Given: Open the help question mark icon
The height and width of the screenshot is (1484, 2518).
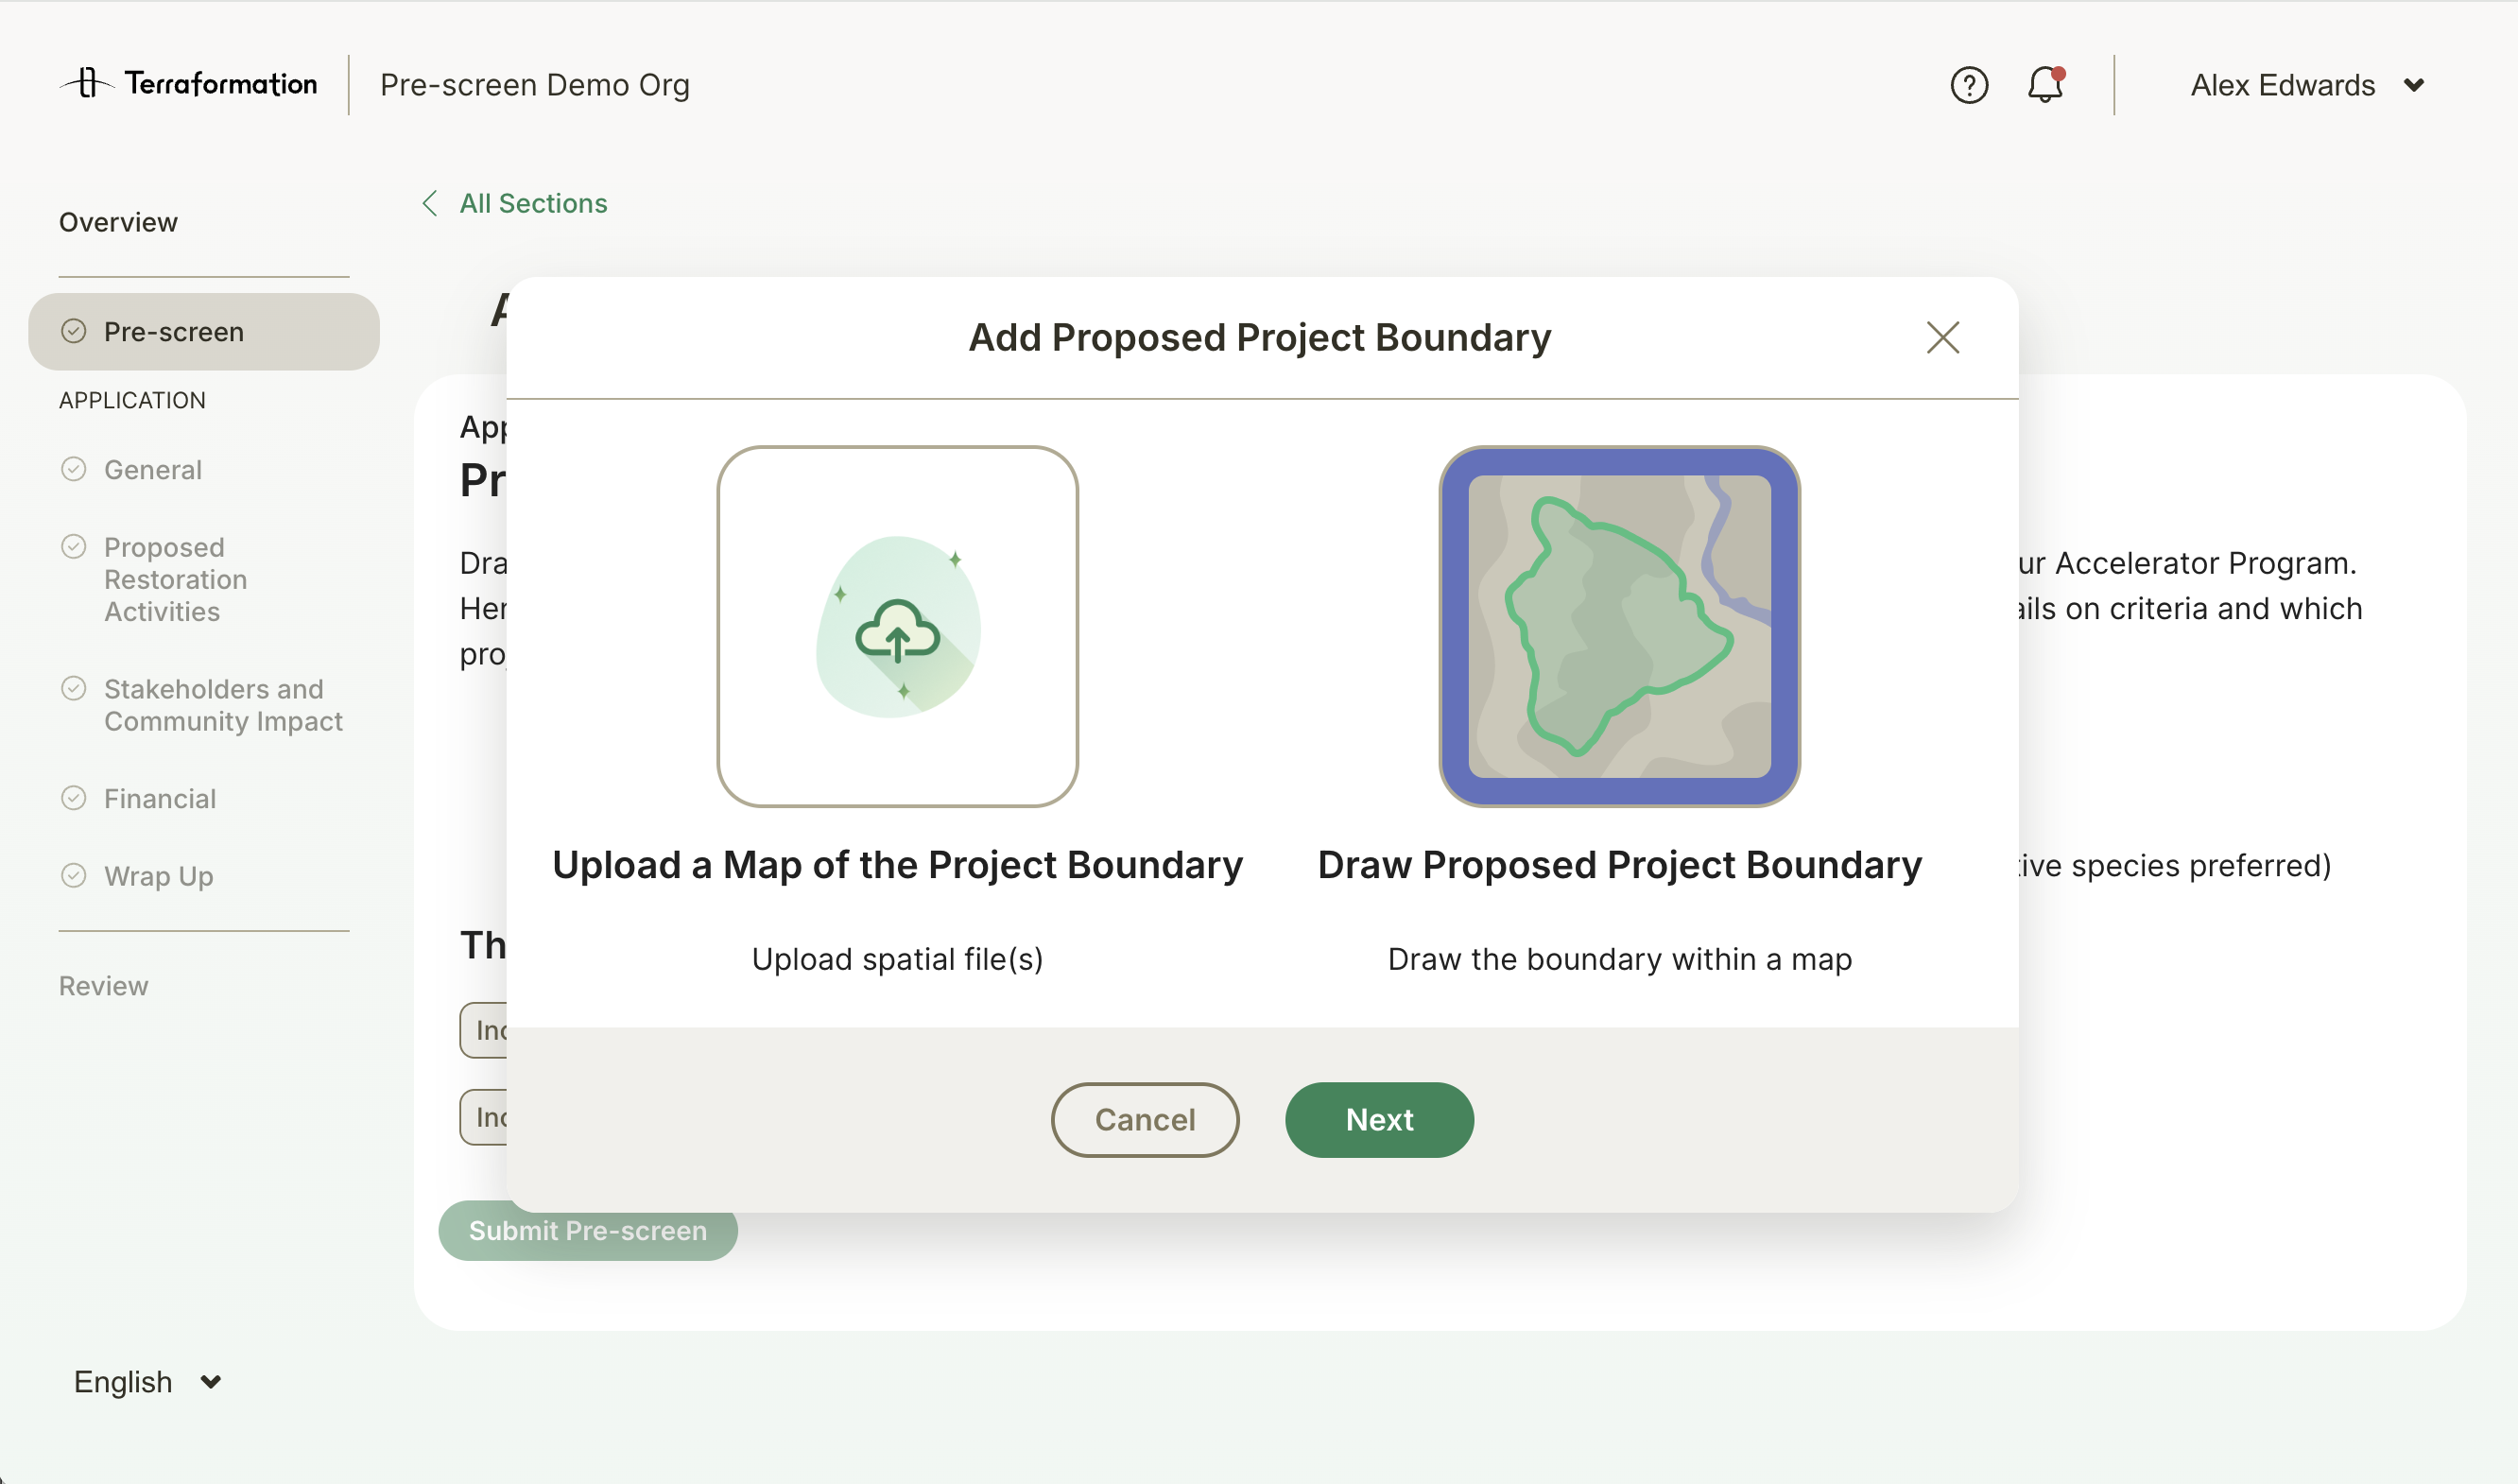Looking at the screenshot, I should 1968,84.
